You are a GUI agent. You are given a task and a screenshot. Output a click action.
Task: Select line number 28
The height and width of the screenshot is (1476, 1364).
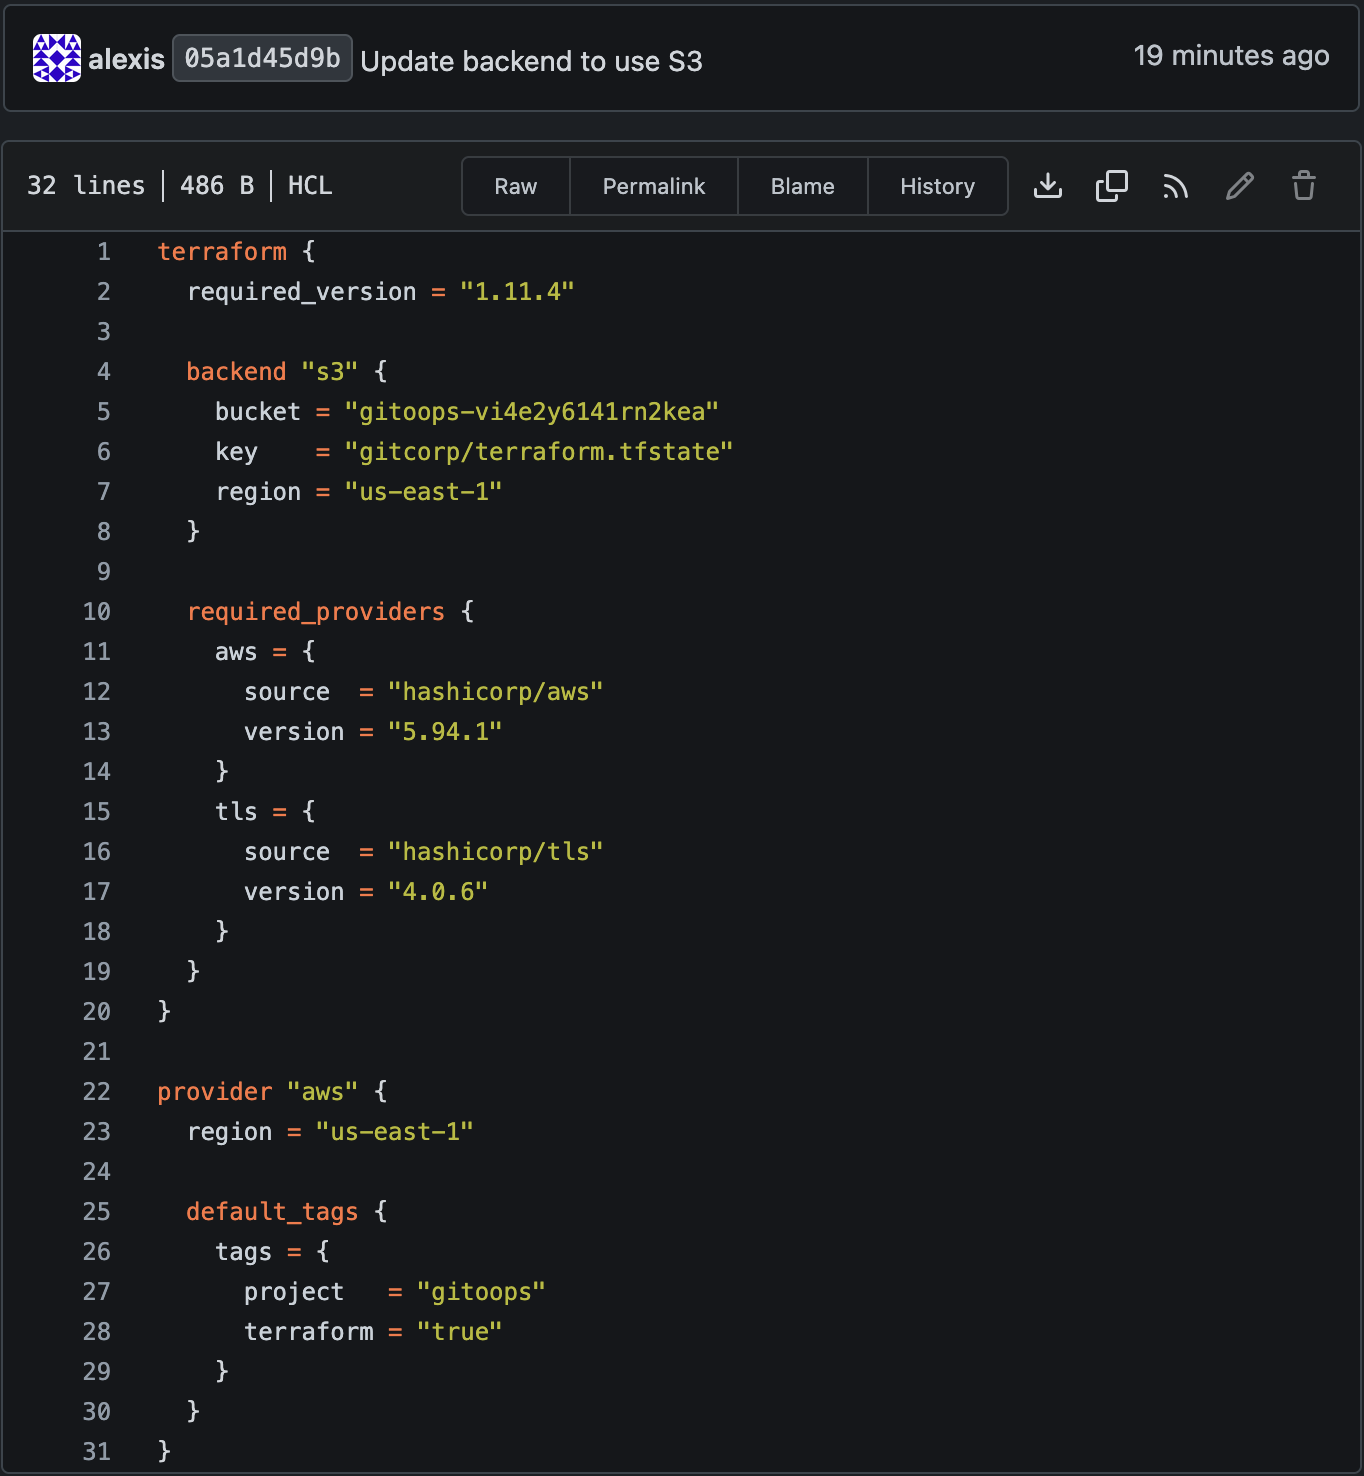tap(97, 1332)
